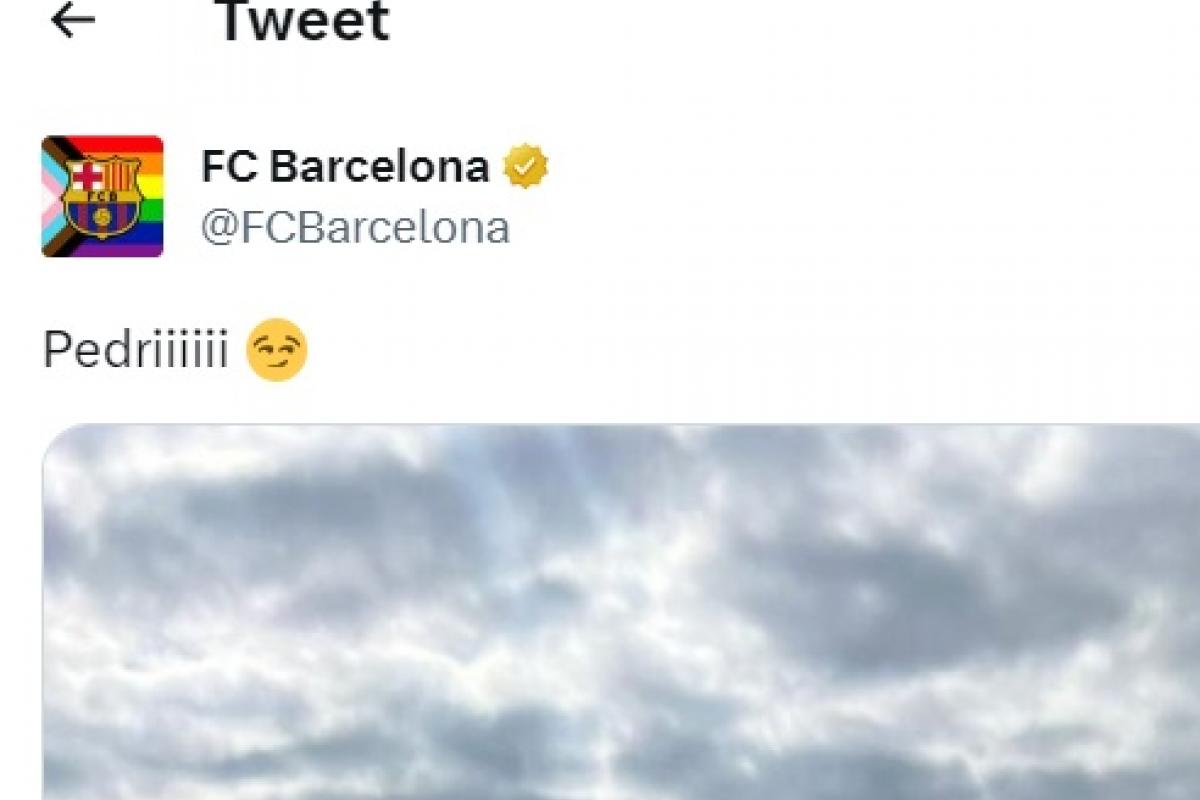Go back using the left arrow
This screenshot has width=1200, height=800.
coord(72,20)
